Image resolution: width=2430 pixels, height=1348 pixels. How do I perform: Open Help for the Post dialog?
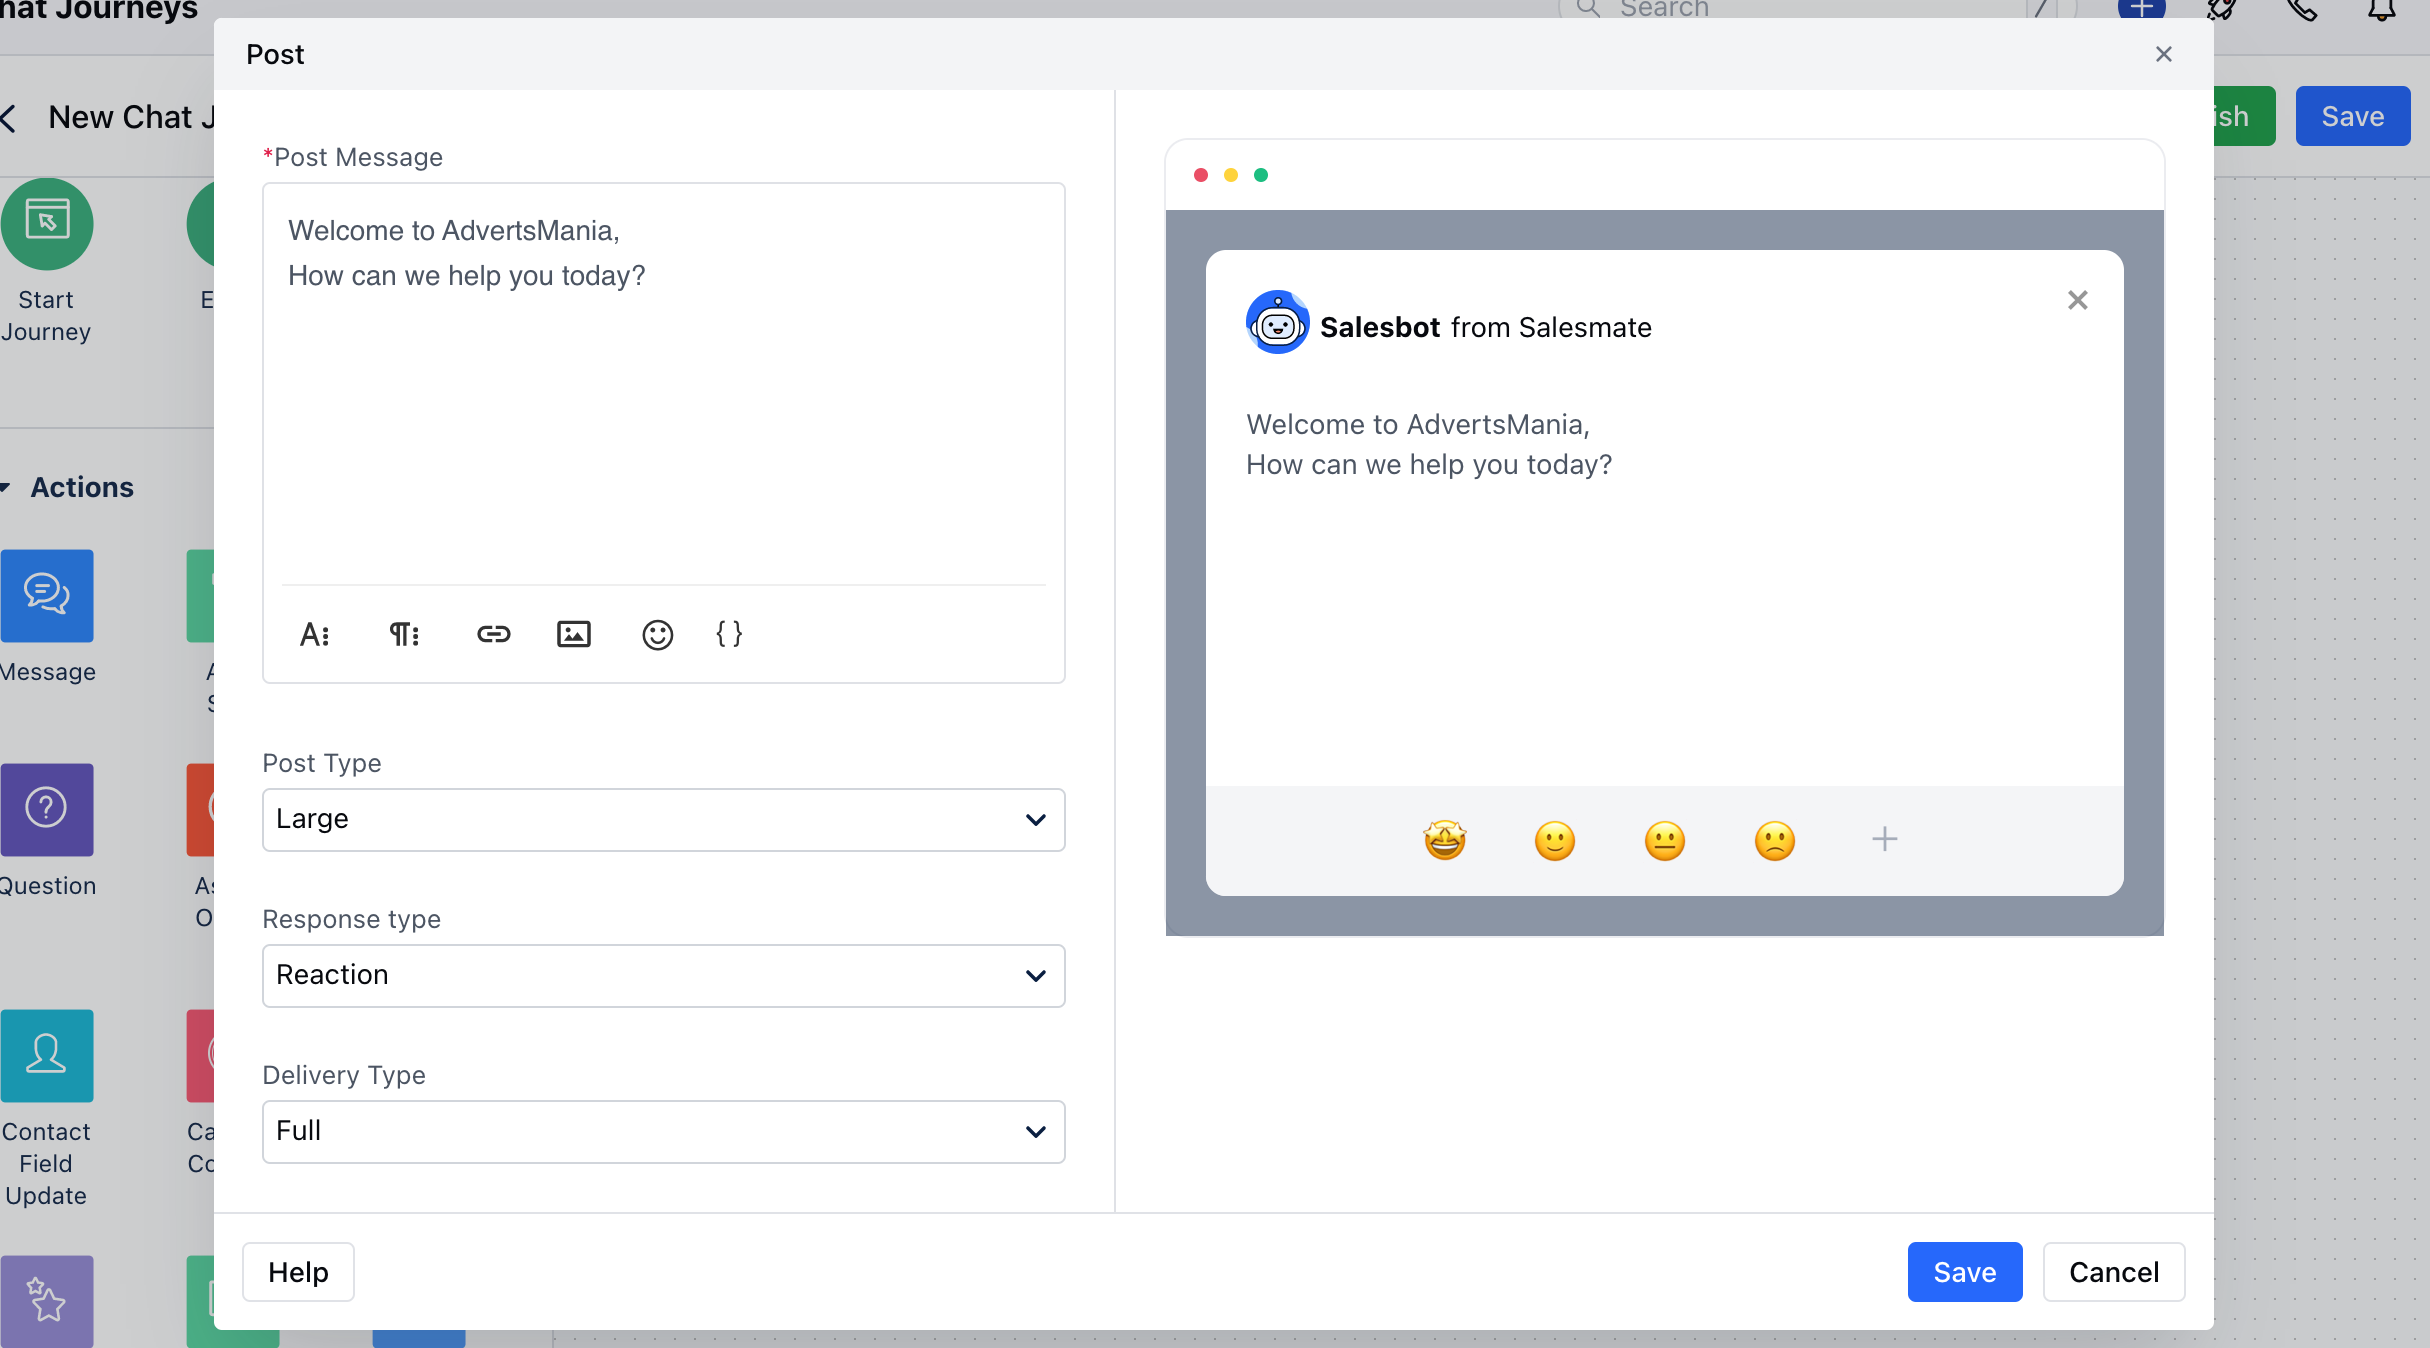click(298, 1272)
